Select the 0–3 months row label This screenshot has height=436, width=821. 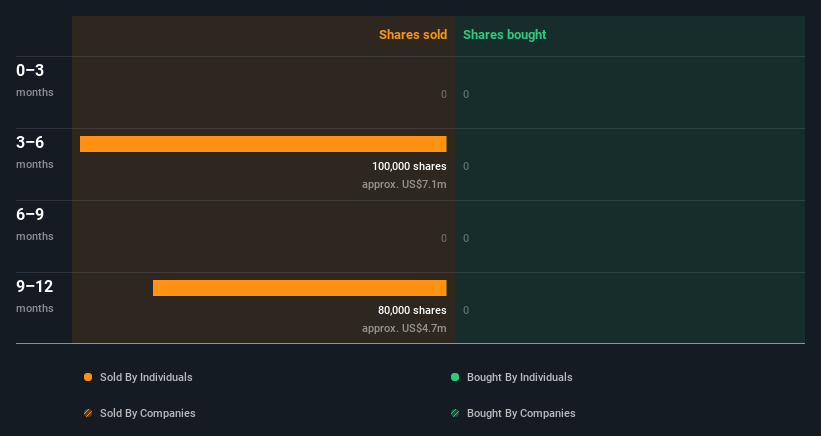35,80
